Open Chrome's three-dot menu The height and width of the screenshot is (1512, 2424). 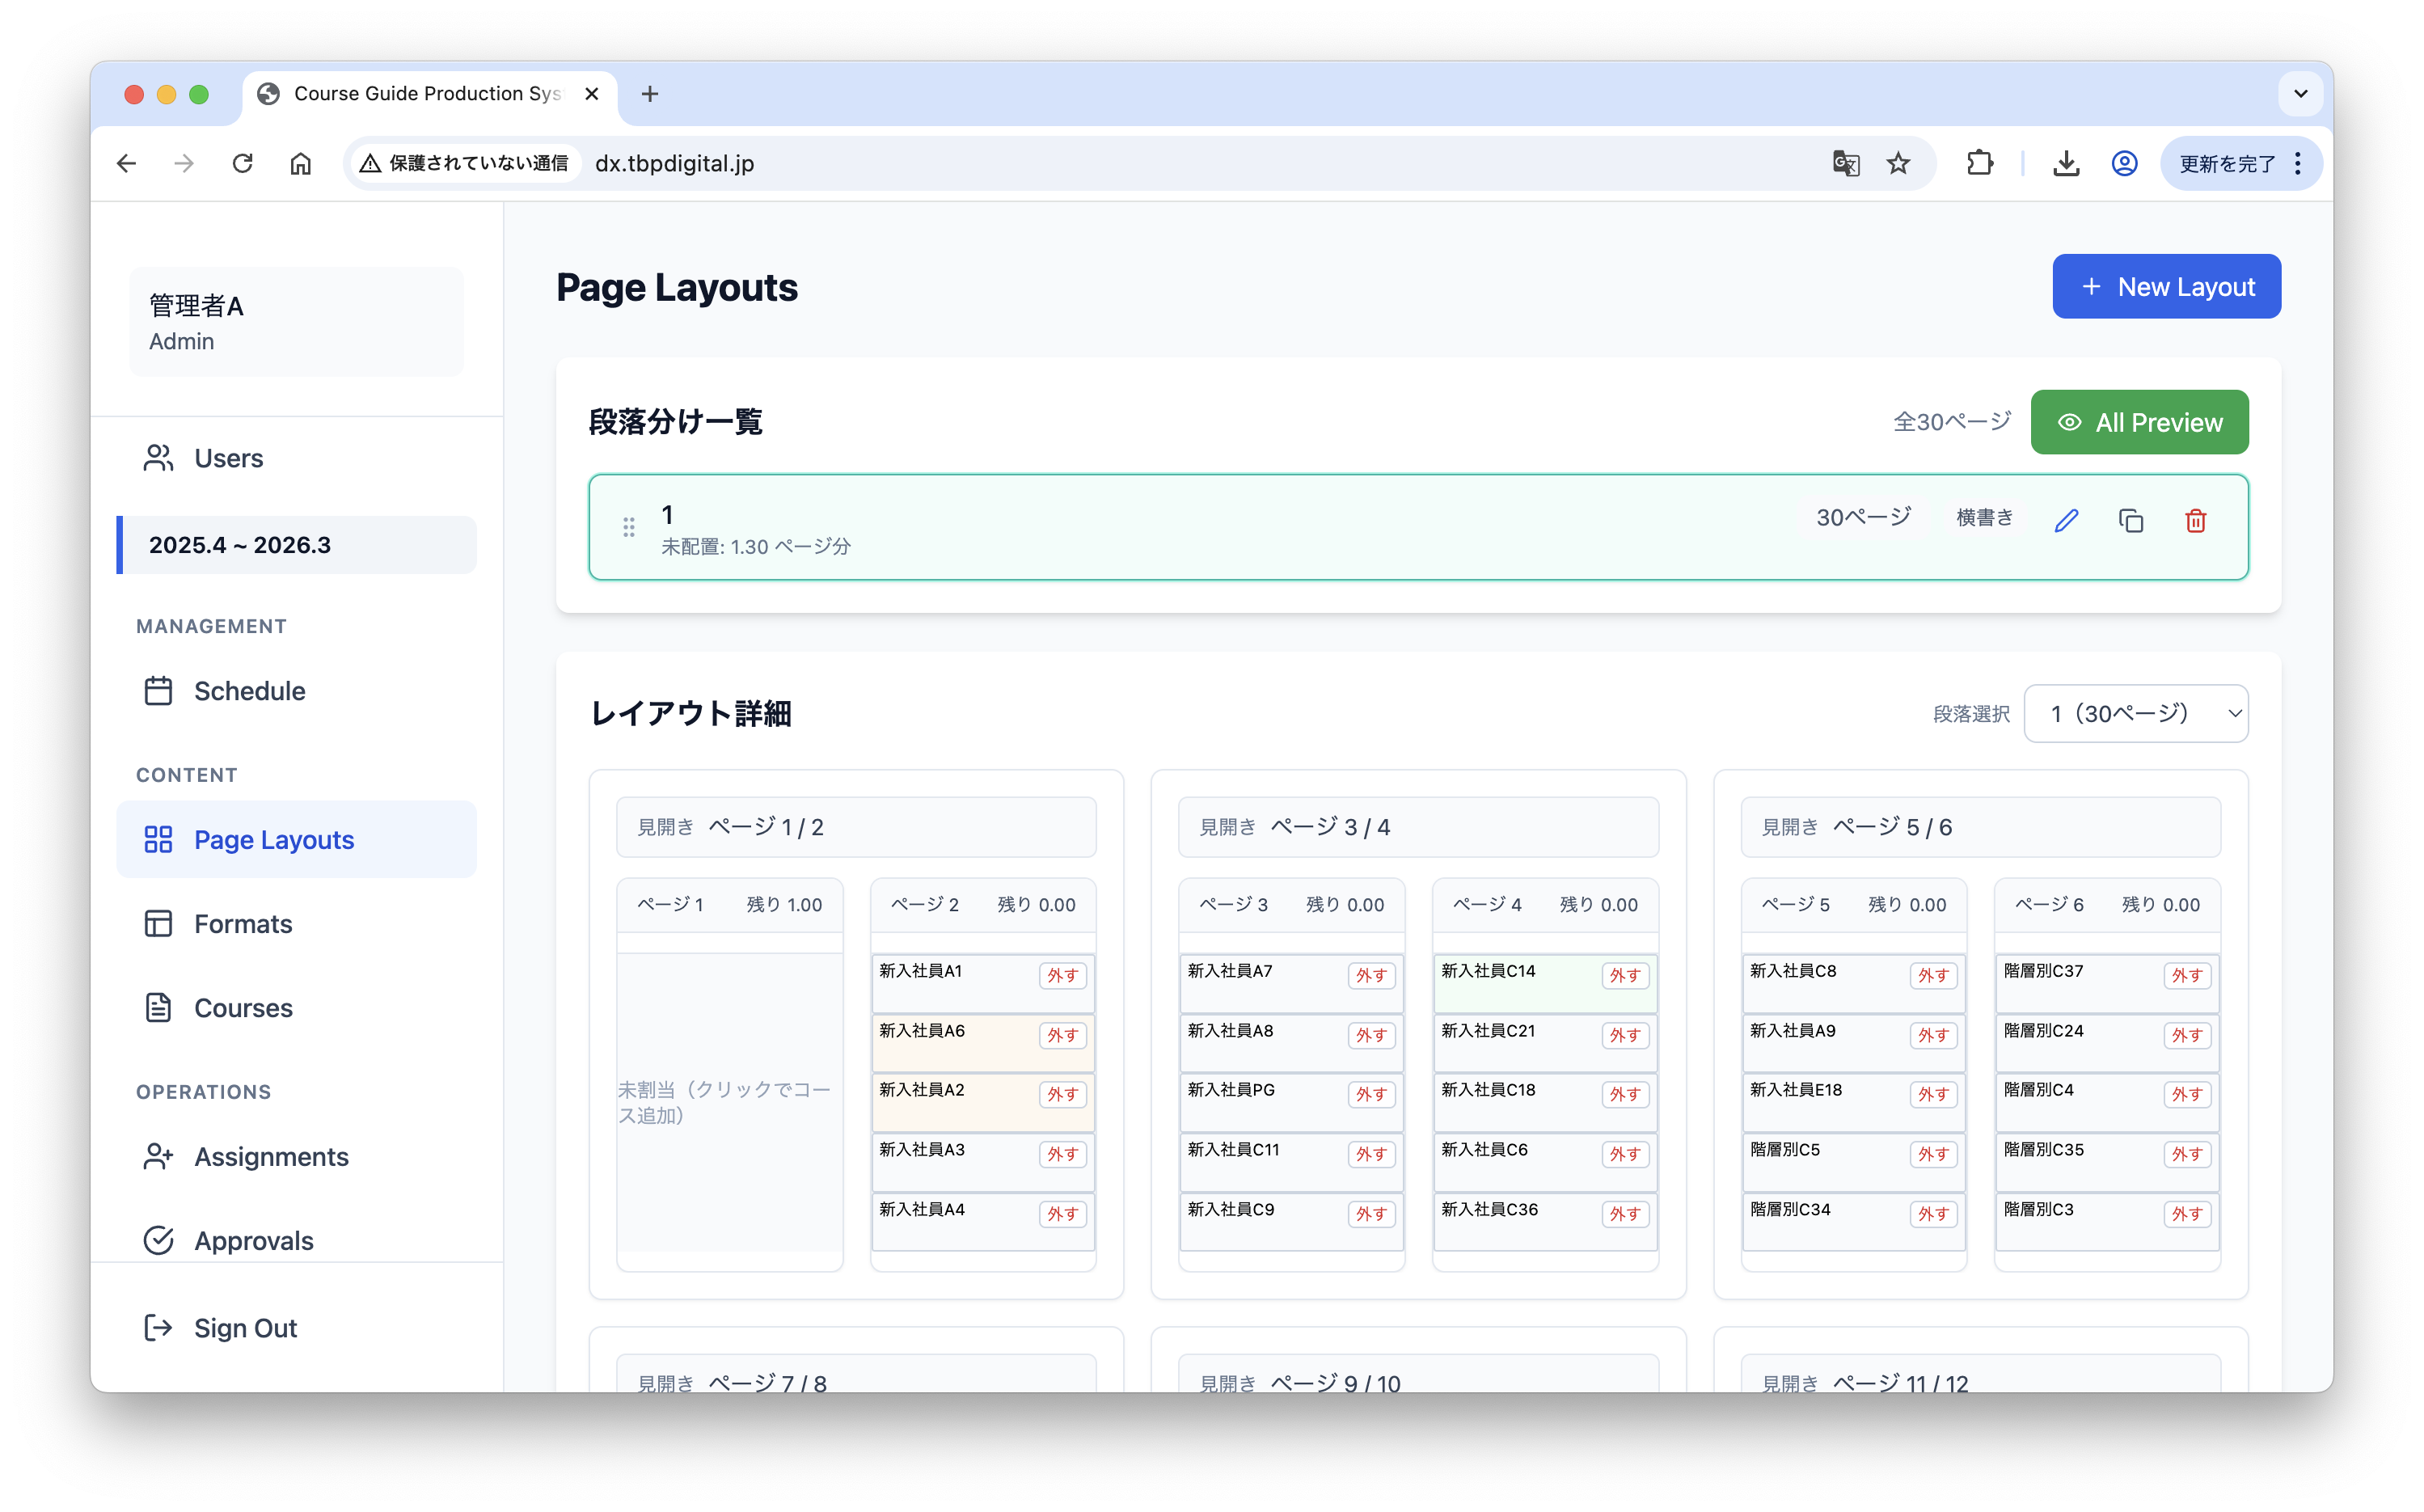pos(2299,163)
